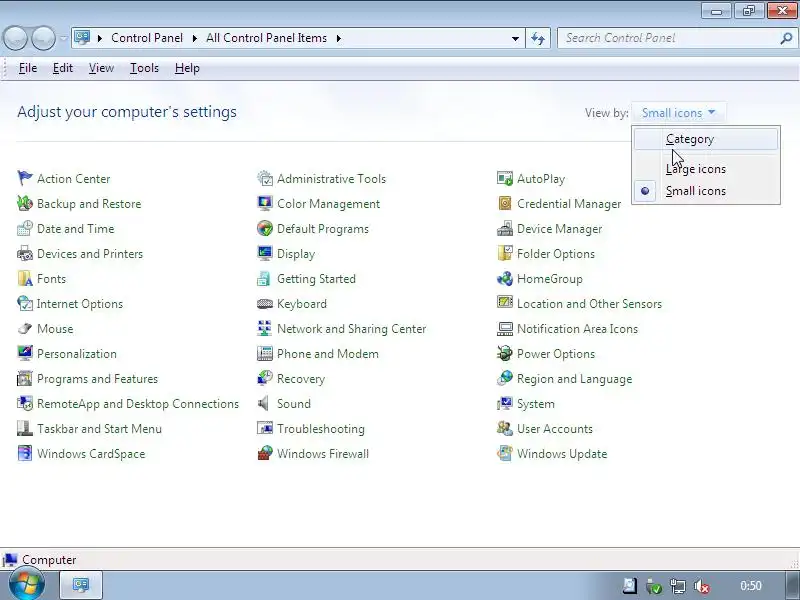Open the File menu
The width and height of the screenshot is (800, 600).
28,68
